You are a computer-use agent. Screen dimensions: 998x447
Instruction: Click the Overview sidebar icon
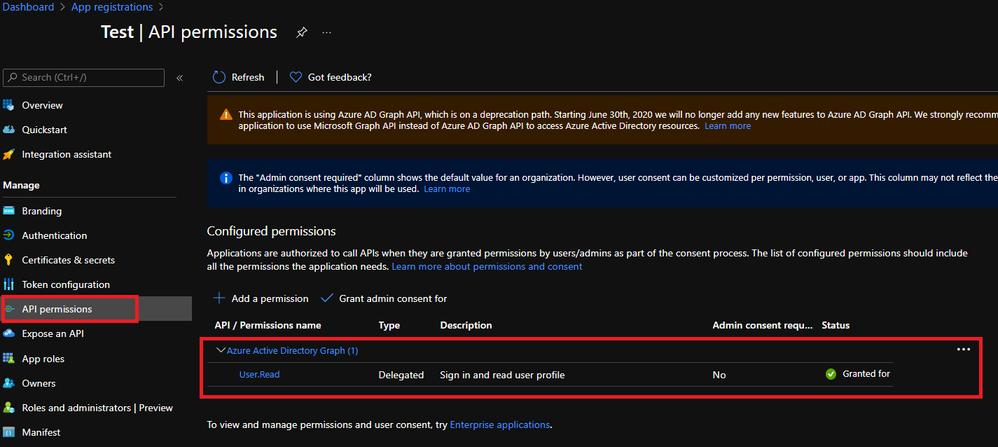coord(9,105)
